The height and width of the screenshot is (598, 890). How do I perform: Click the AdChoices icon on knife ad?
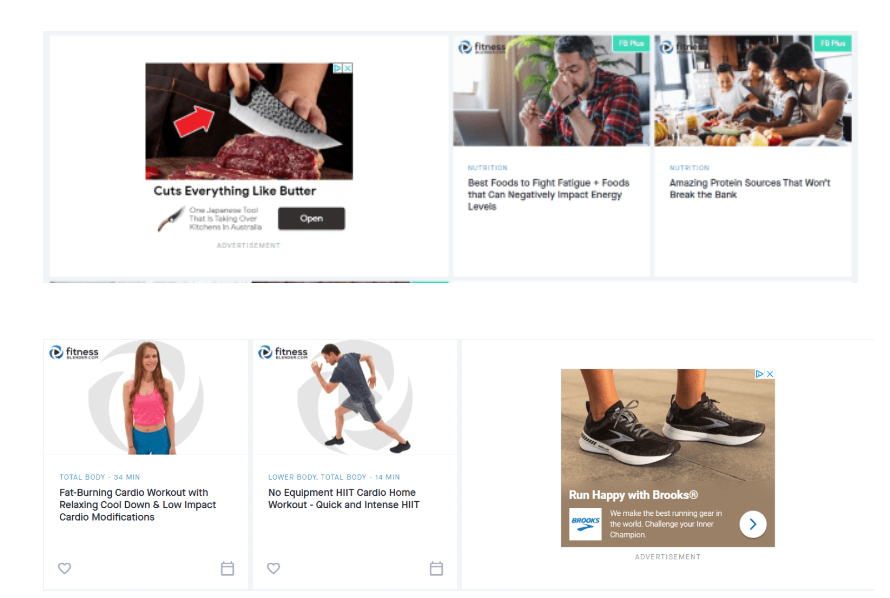338,68
